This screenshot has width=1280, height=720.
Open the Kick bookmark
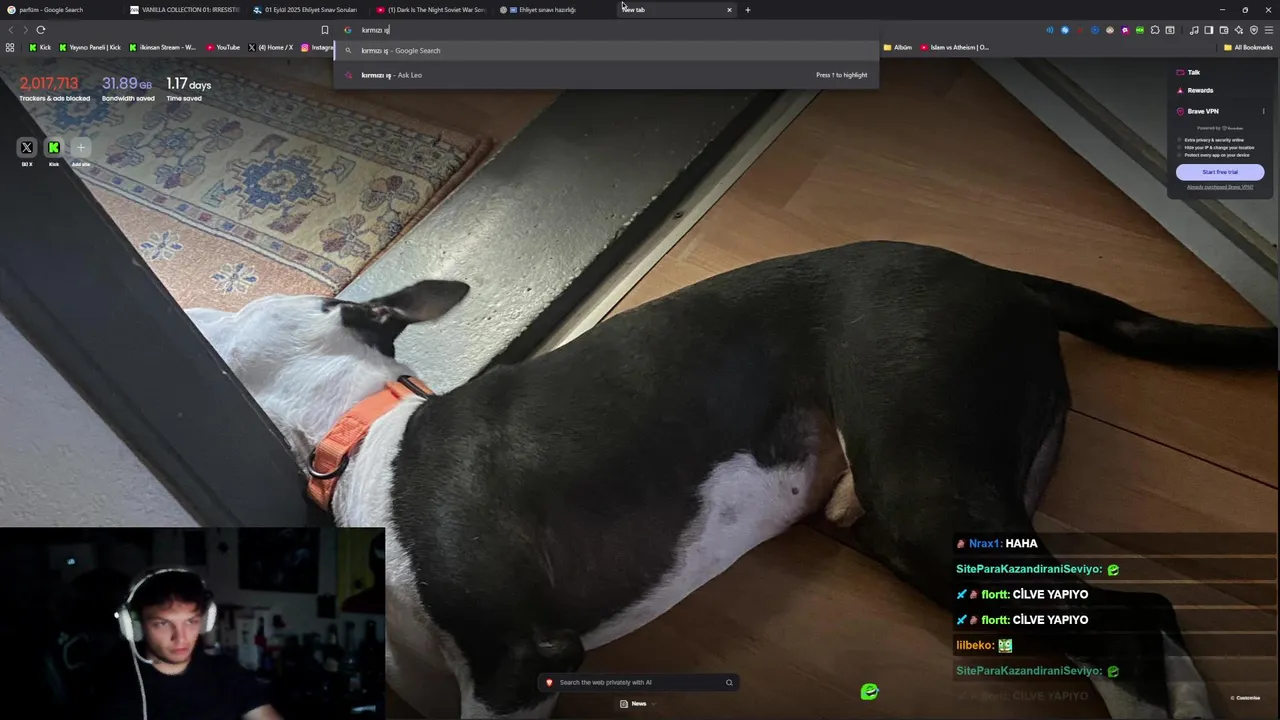40,47
